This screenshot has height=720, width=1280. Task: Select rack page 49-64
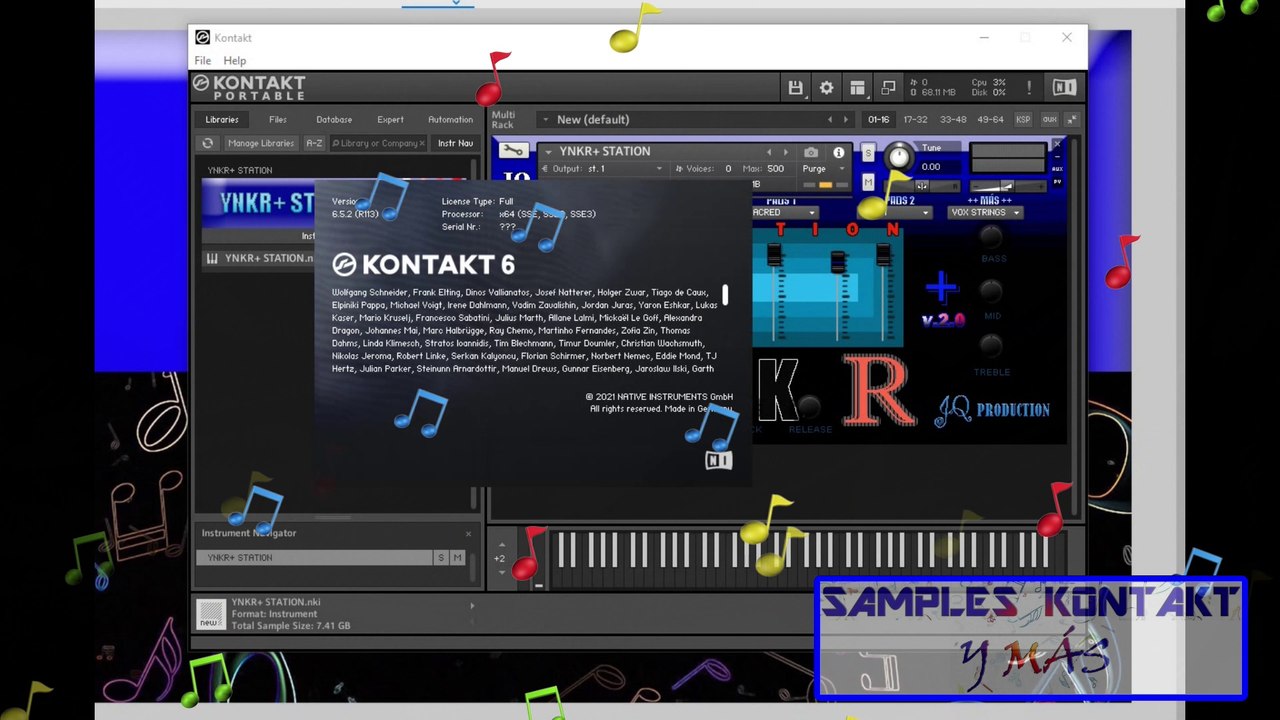(x=990, y=119)
